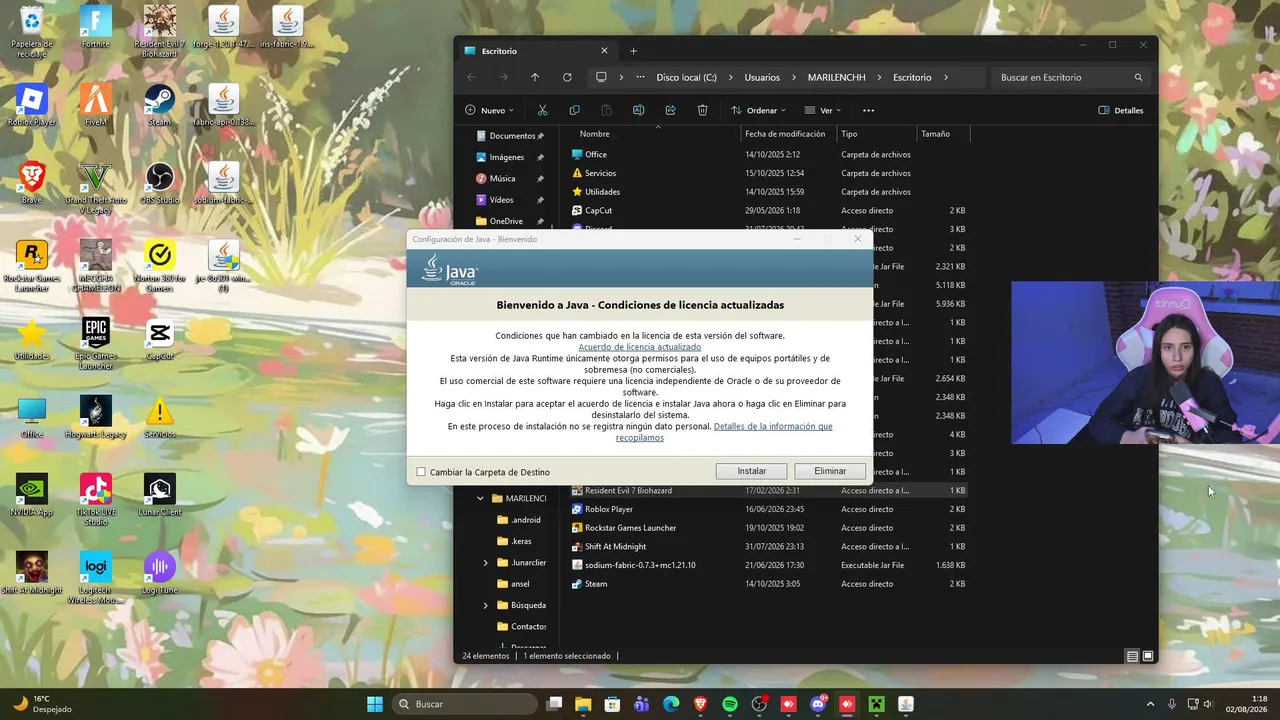The image size is (1280, 720).
Task: Select the NVIDIA App desktop icon
Action: coord(32,495)
